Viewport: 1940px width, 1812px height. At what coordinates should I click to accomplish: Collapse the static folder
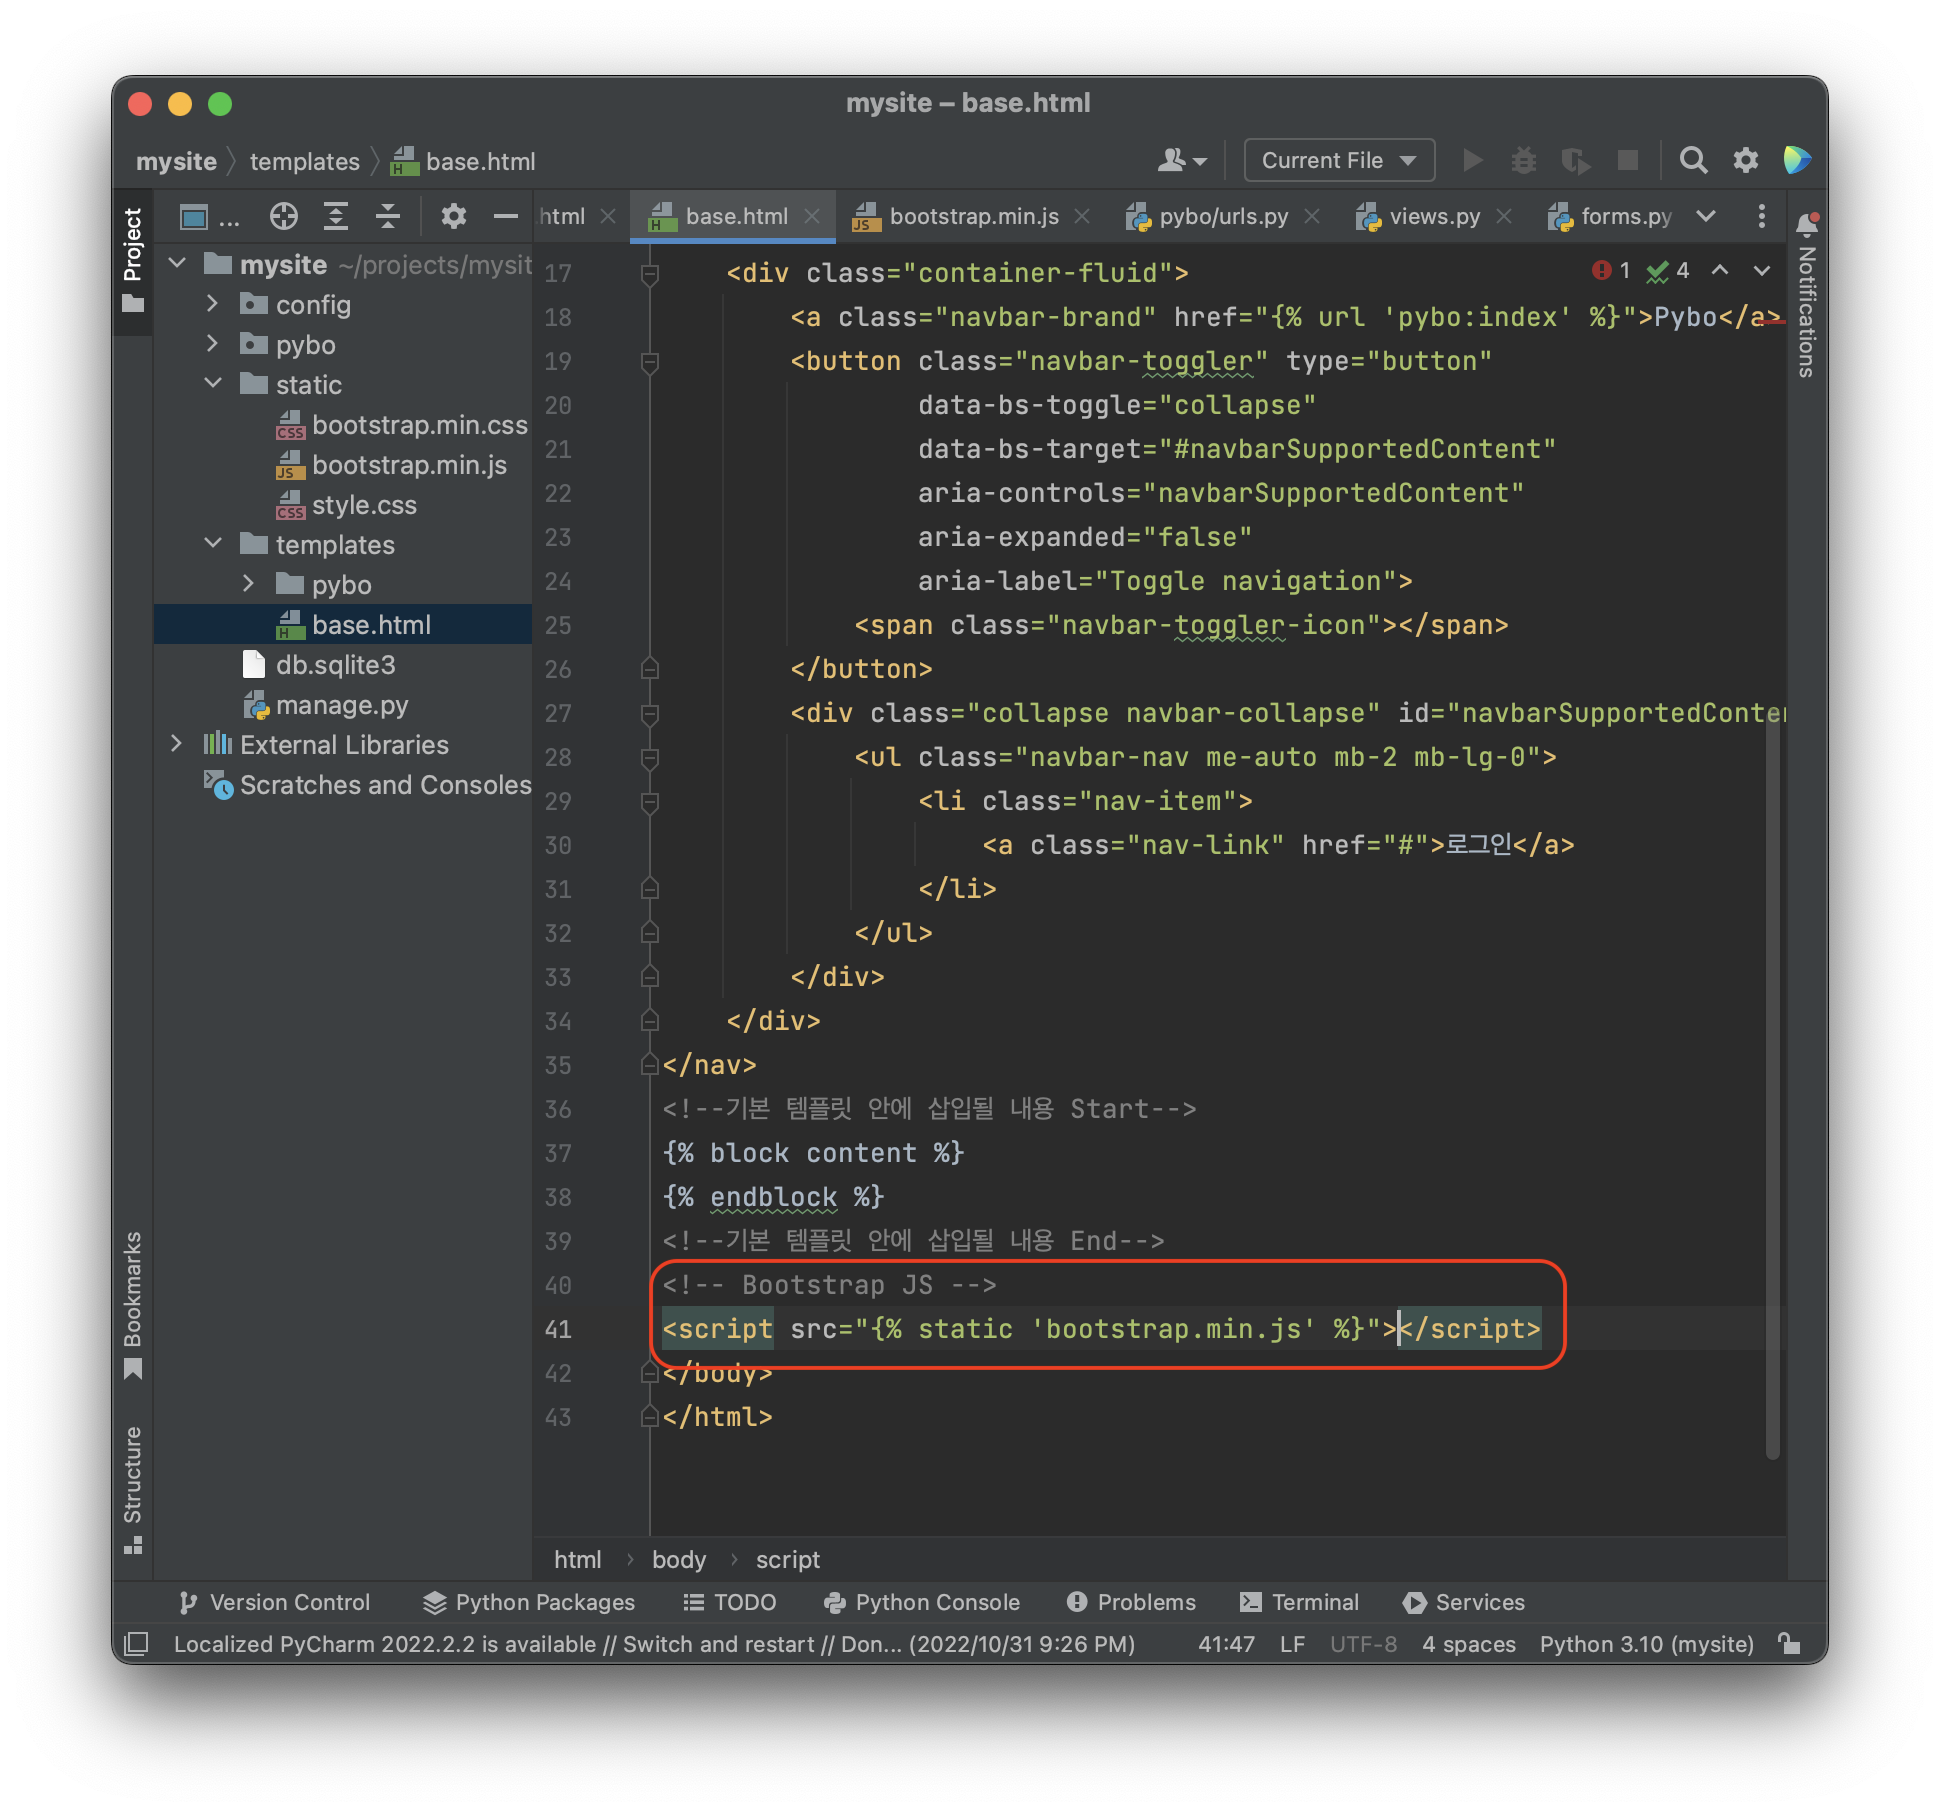212,384
